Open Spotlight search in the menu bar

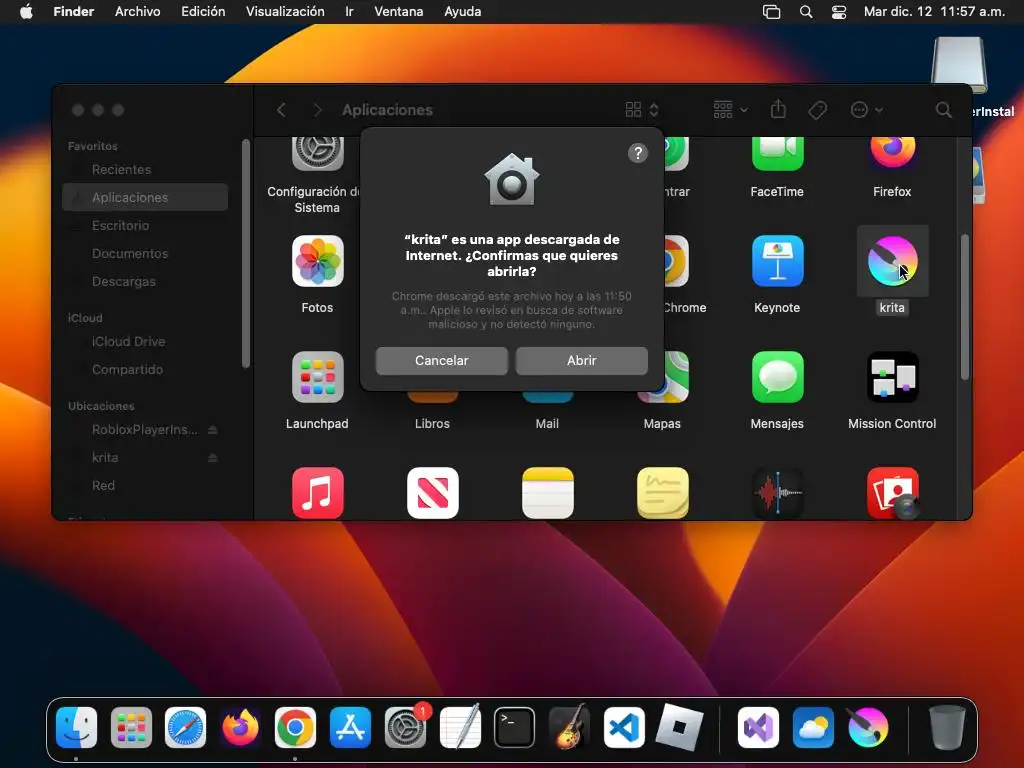(806, 12)
